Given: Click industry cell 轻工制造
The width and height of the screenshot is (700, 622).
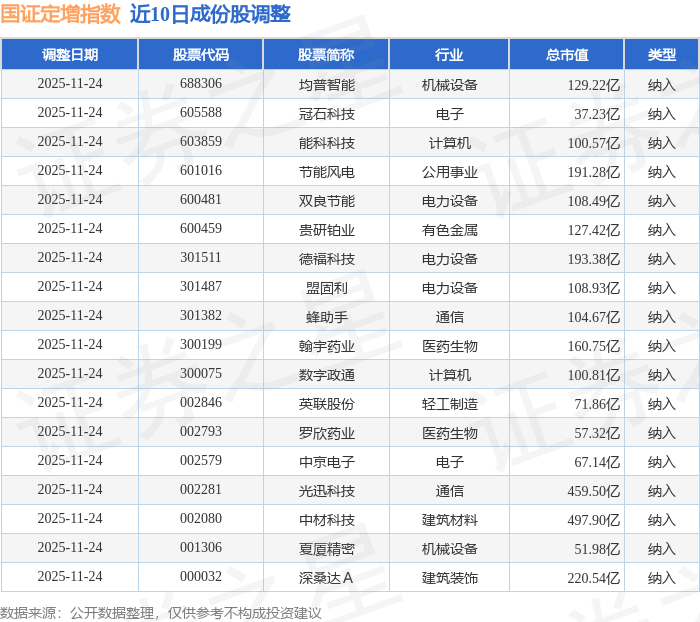Looking at the screenshot, I should pos(450,404).
